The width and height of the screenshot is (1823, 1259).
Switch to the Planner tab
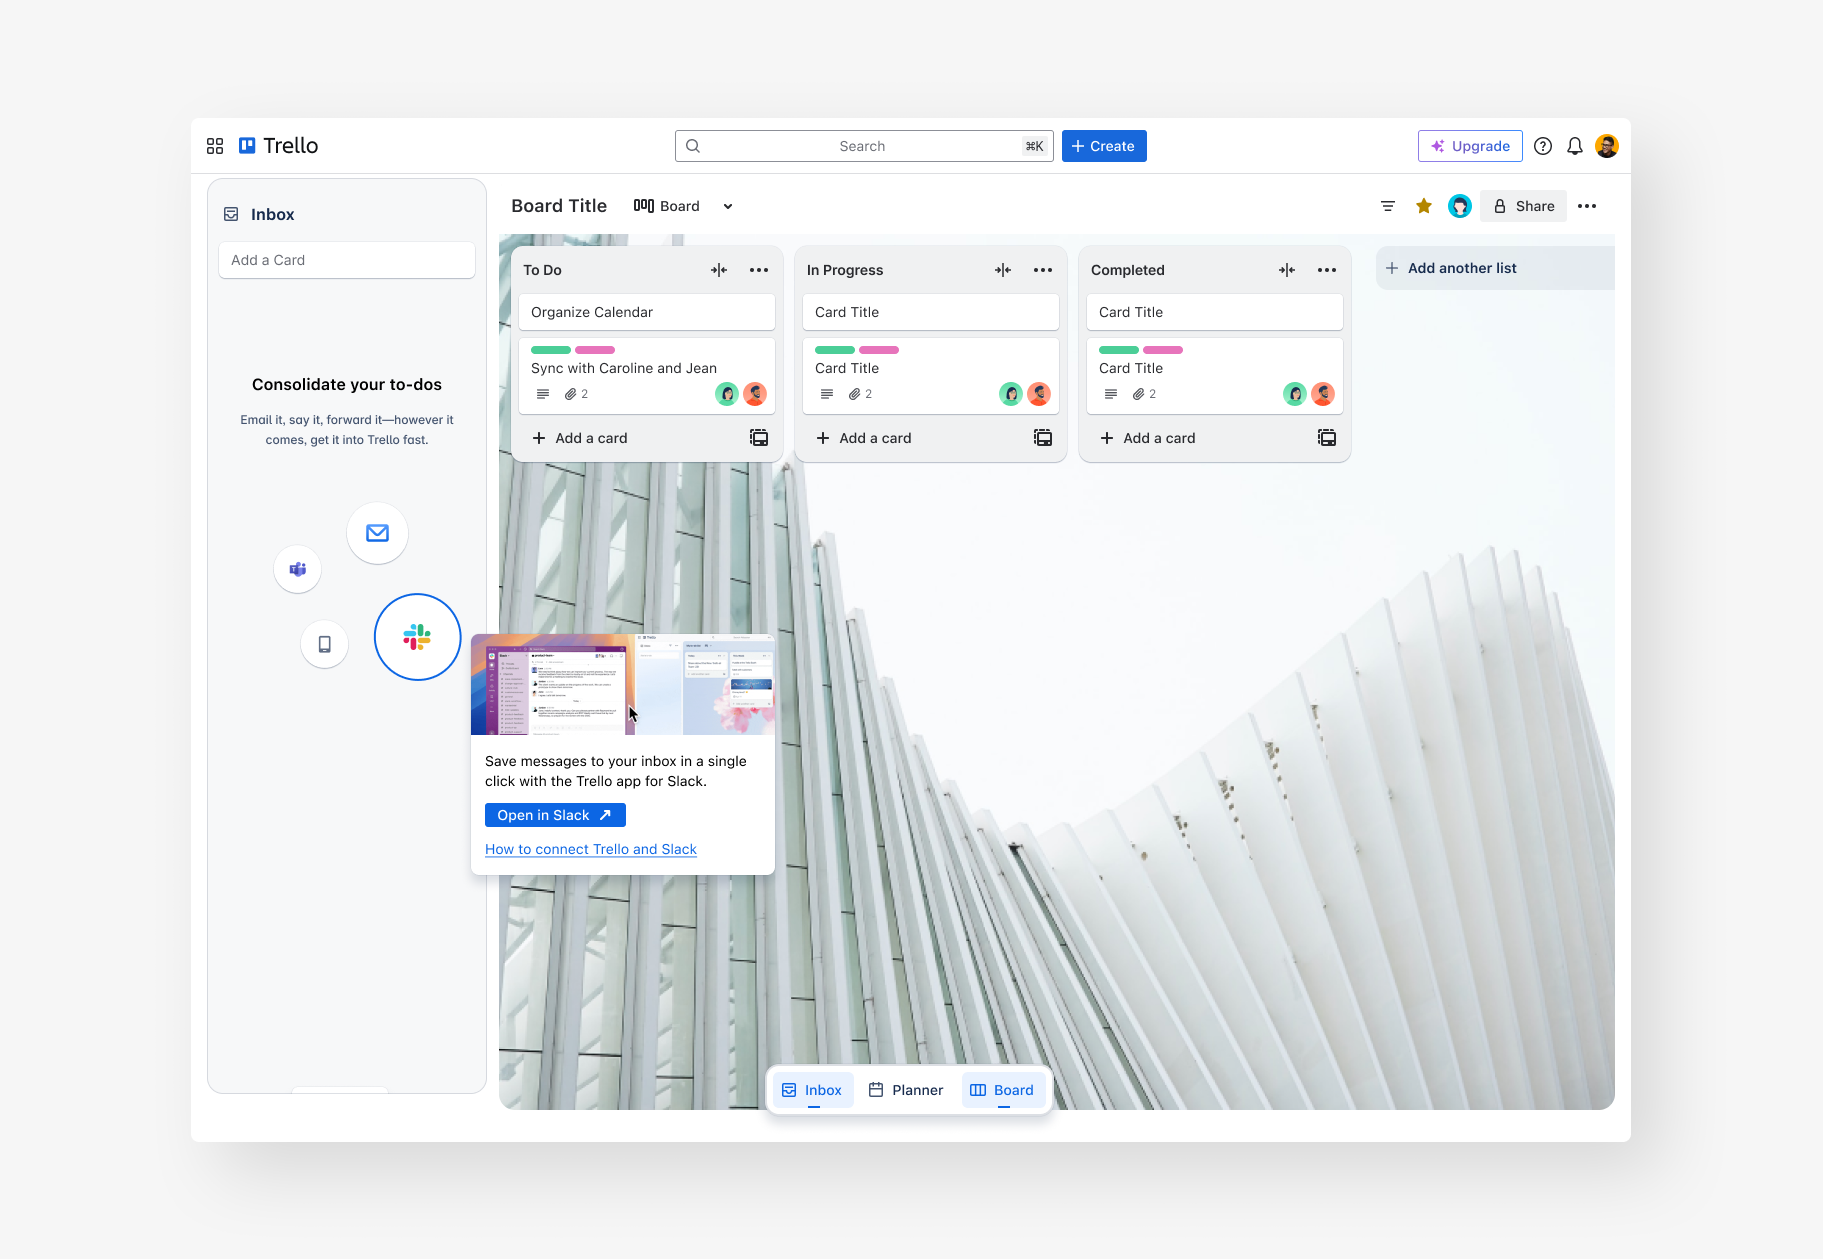pos(906,1090)
